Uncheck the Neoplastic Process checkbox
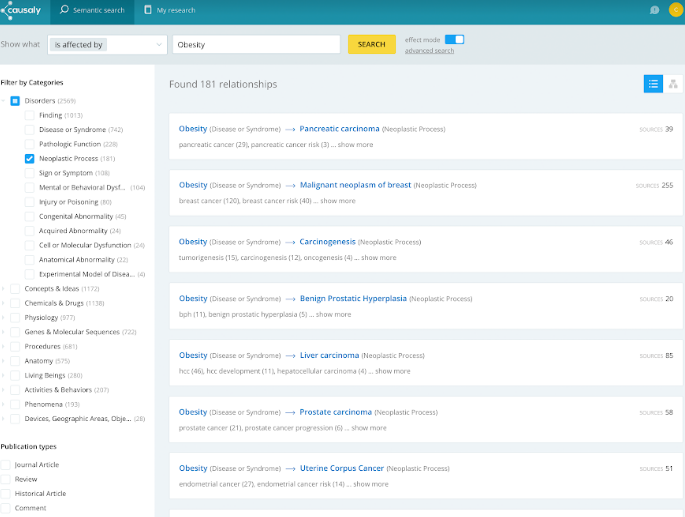Viewport: 685px width, 517px height. point(29,159)
